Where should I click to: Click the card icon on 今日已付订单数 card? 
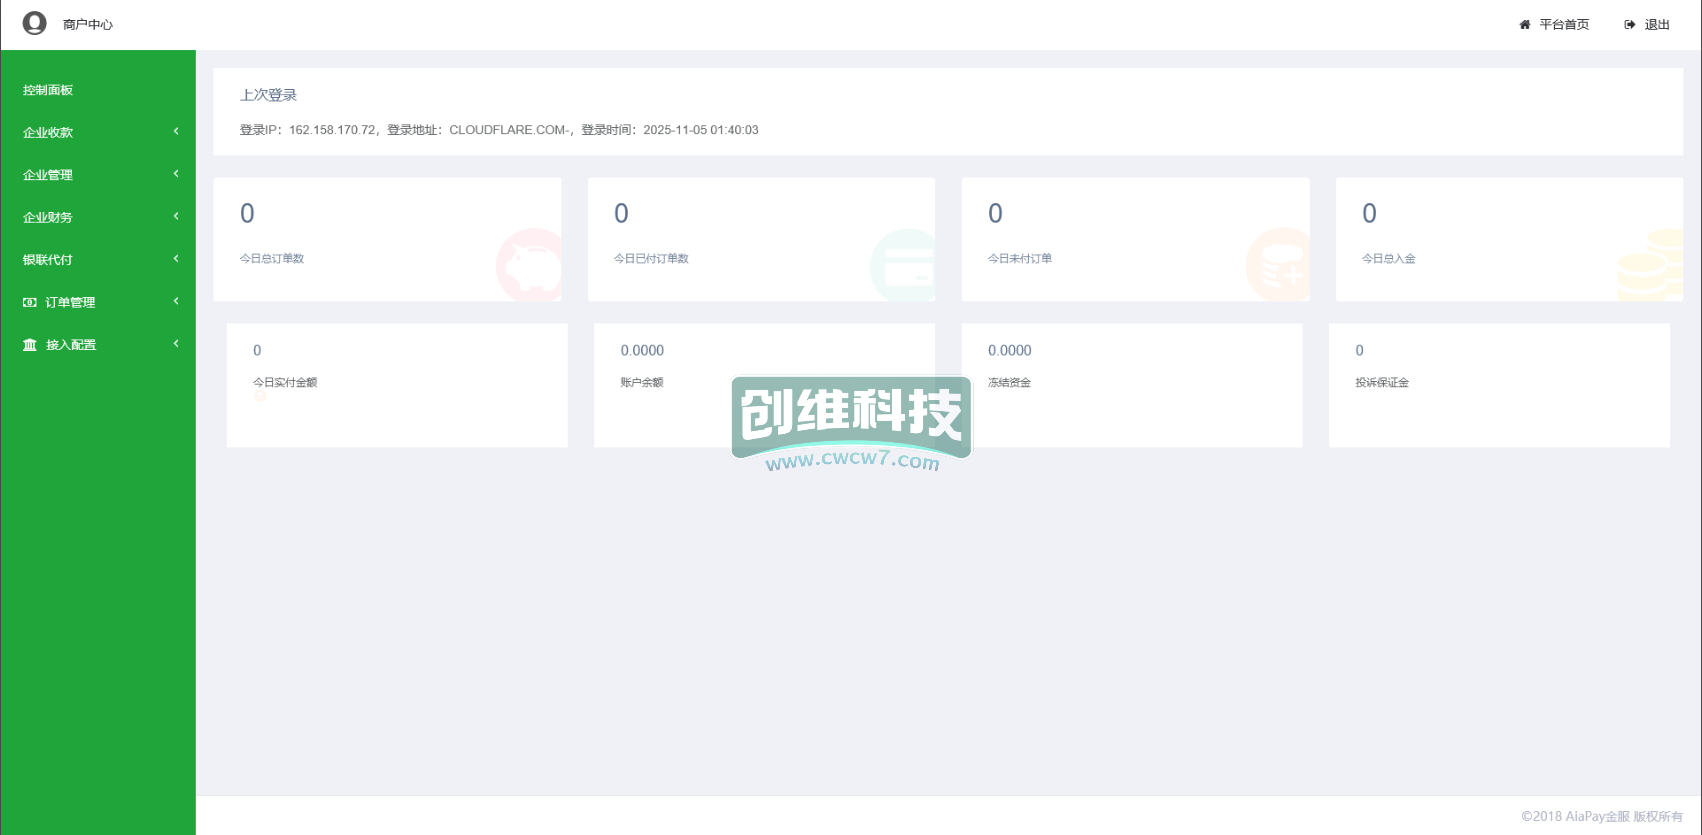point(904,266)
